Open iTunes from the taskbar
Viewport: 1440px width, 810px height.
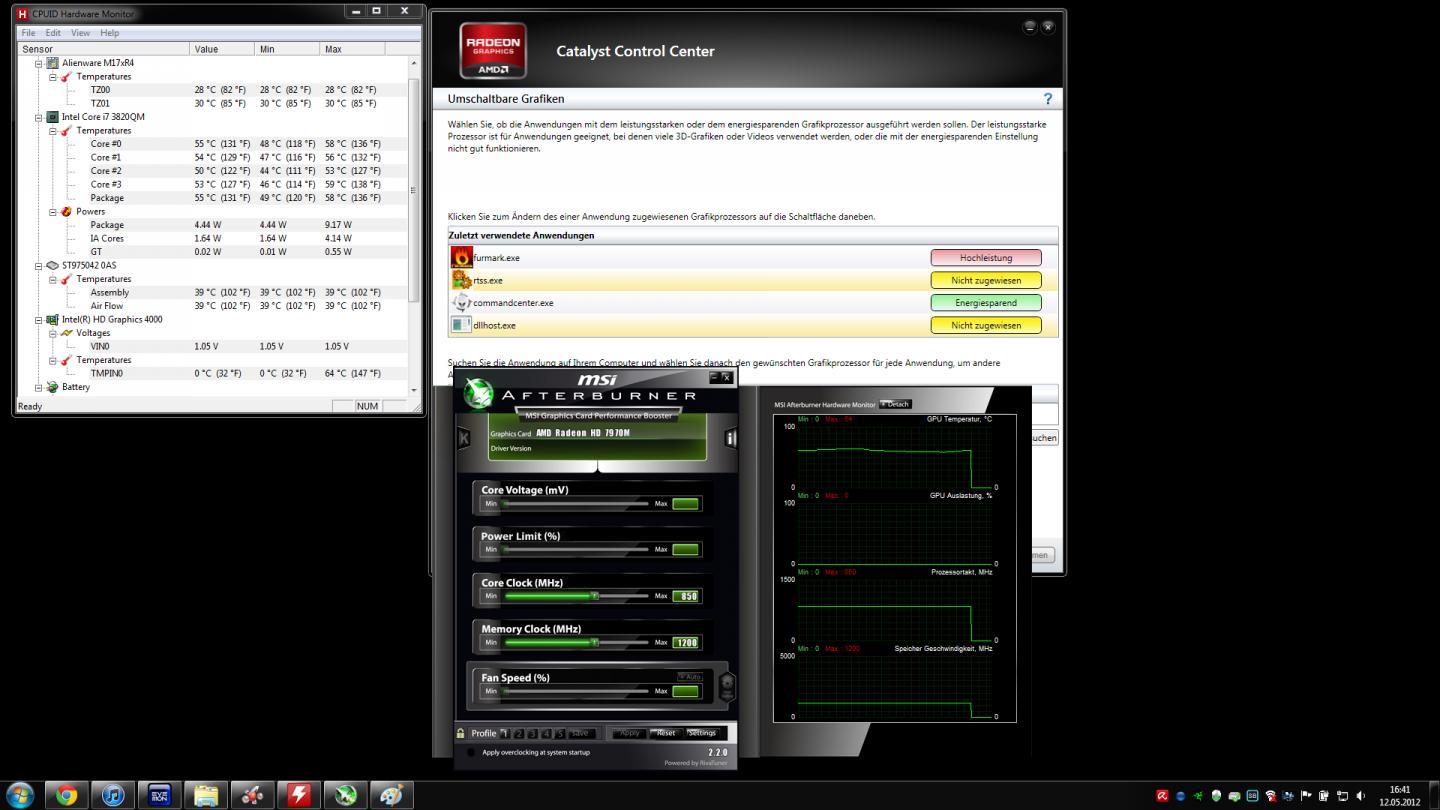[x=113, y=795]
